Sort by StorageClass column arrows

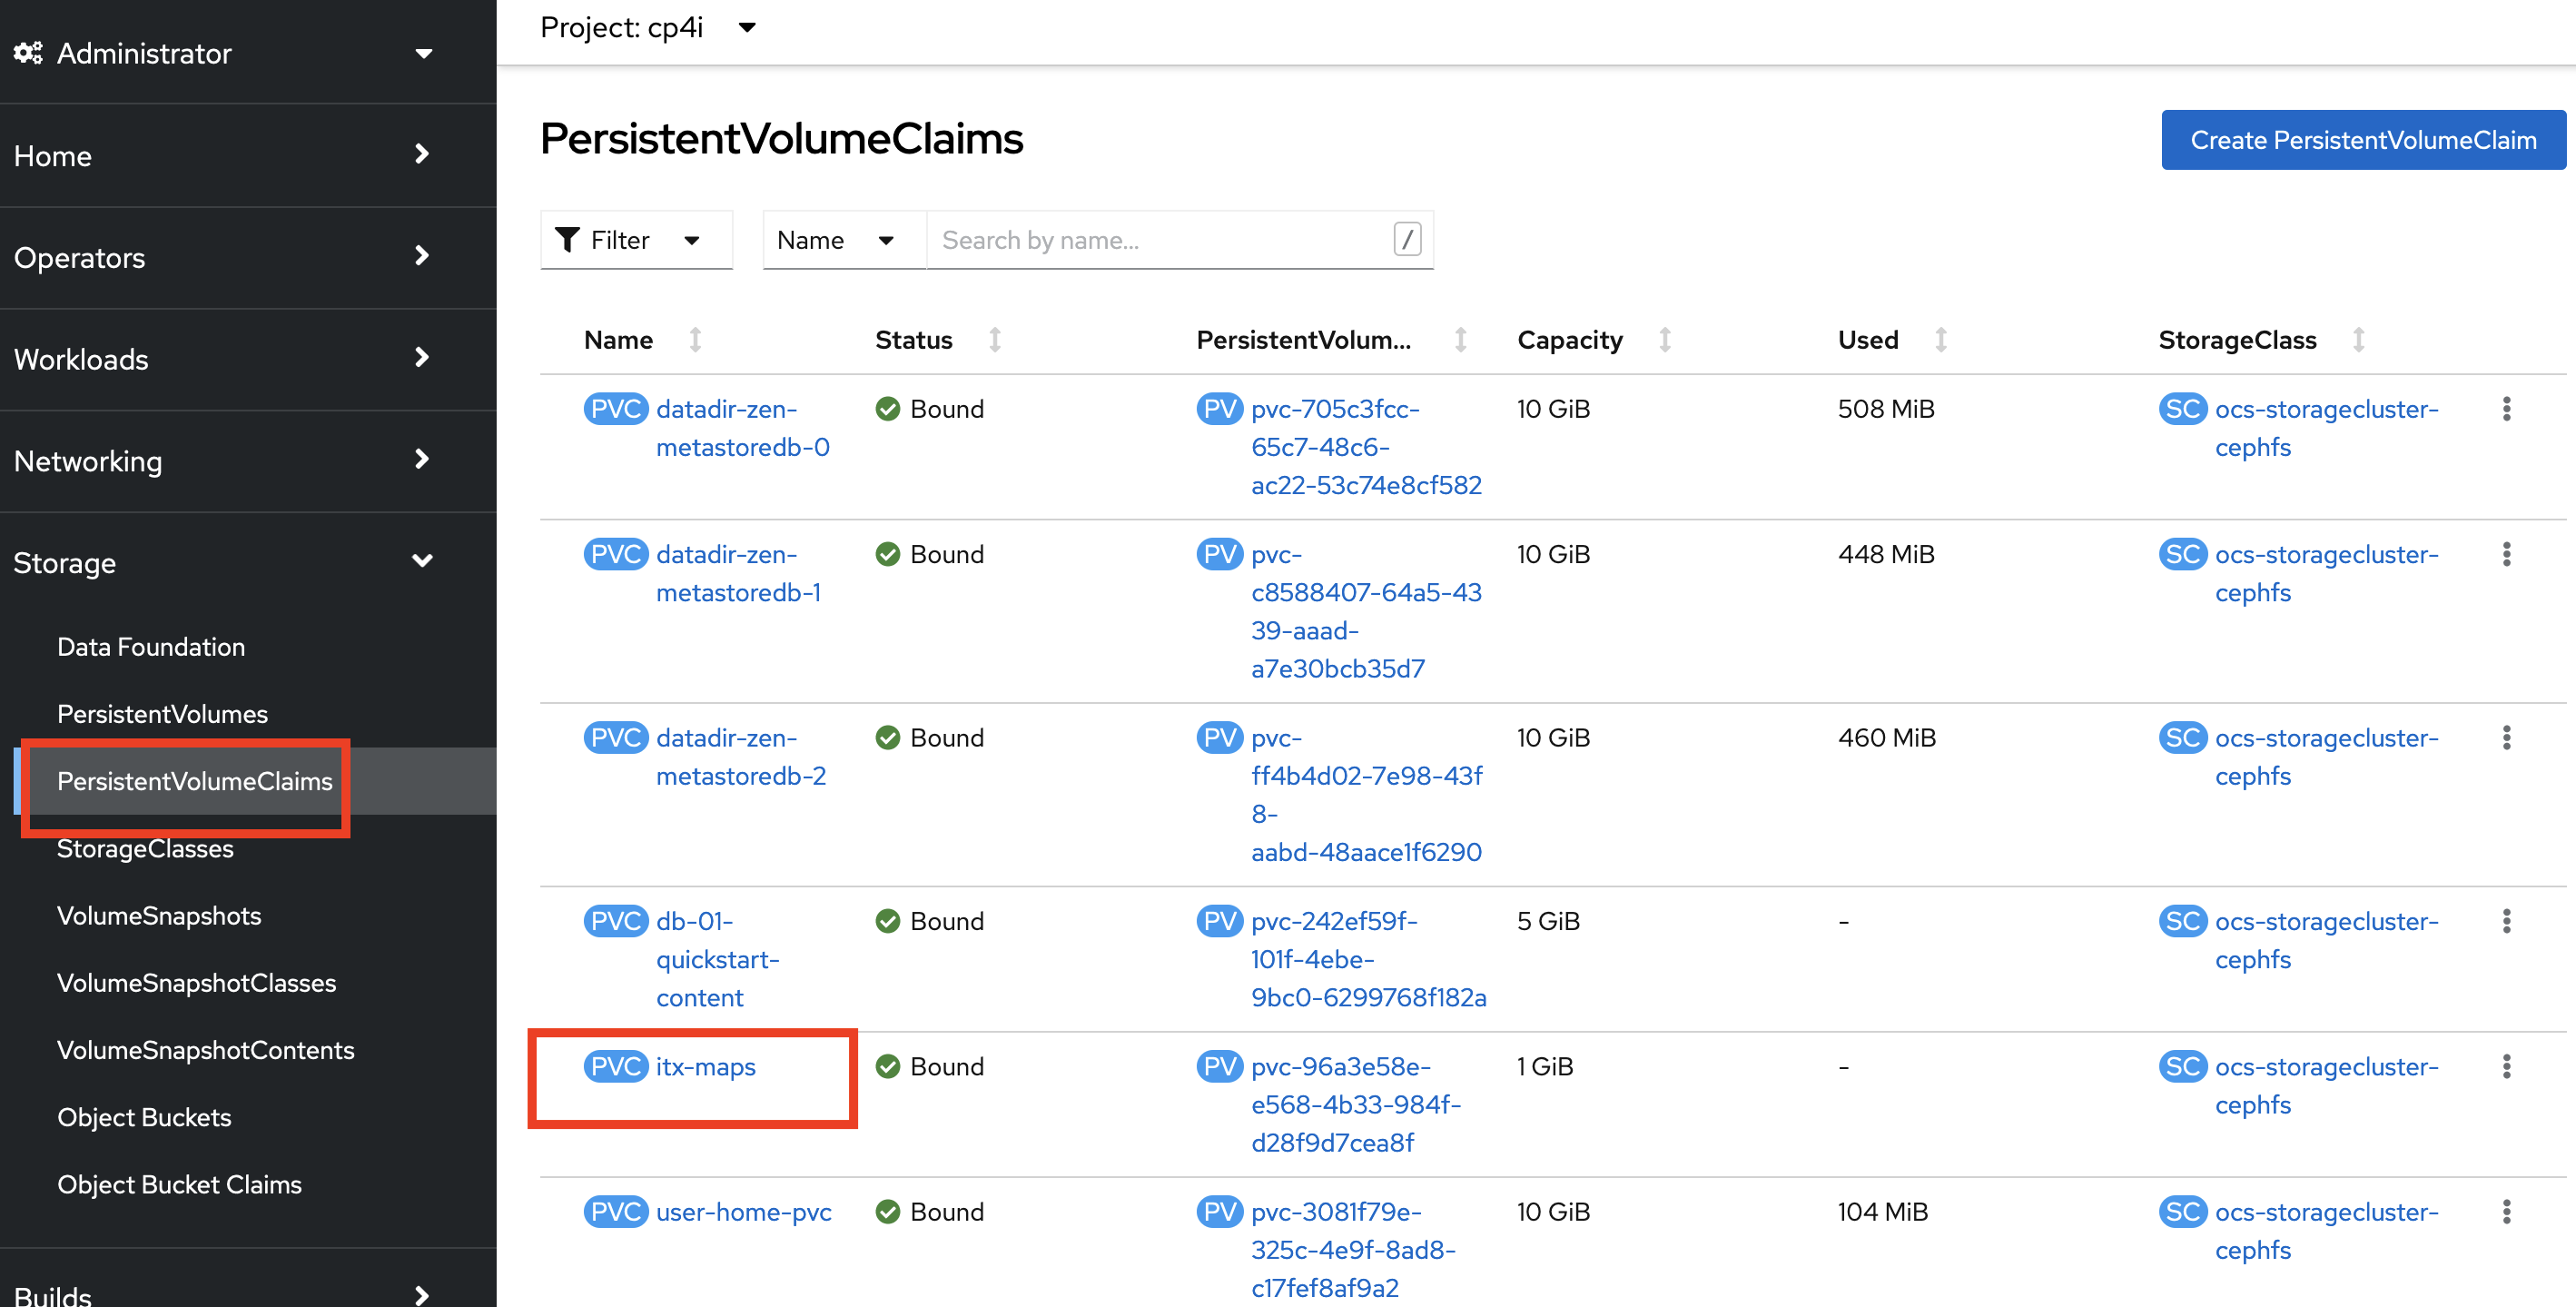point(2358,340)
